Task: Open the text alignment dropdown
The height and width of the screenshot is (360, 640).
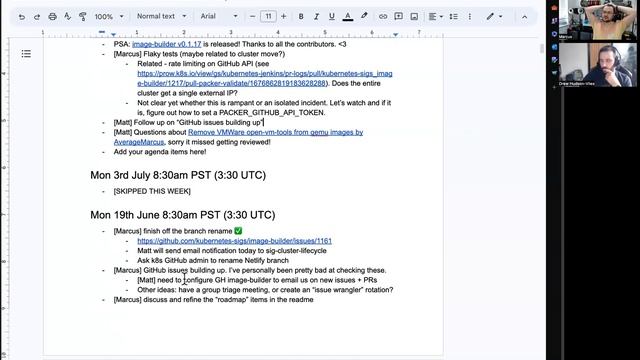Action: tap(436, 17)
